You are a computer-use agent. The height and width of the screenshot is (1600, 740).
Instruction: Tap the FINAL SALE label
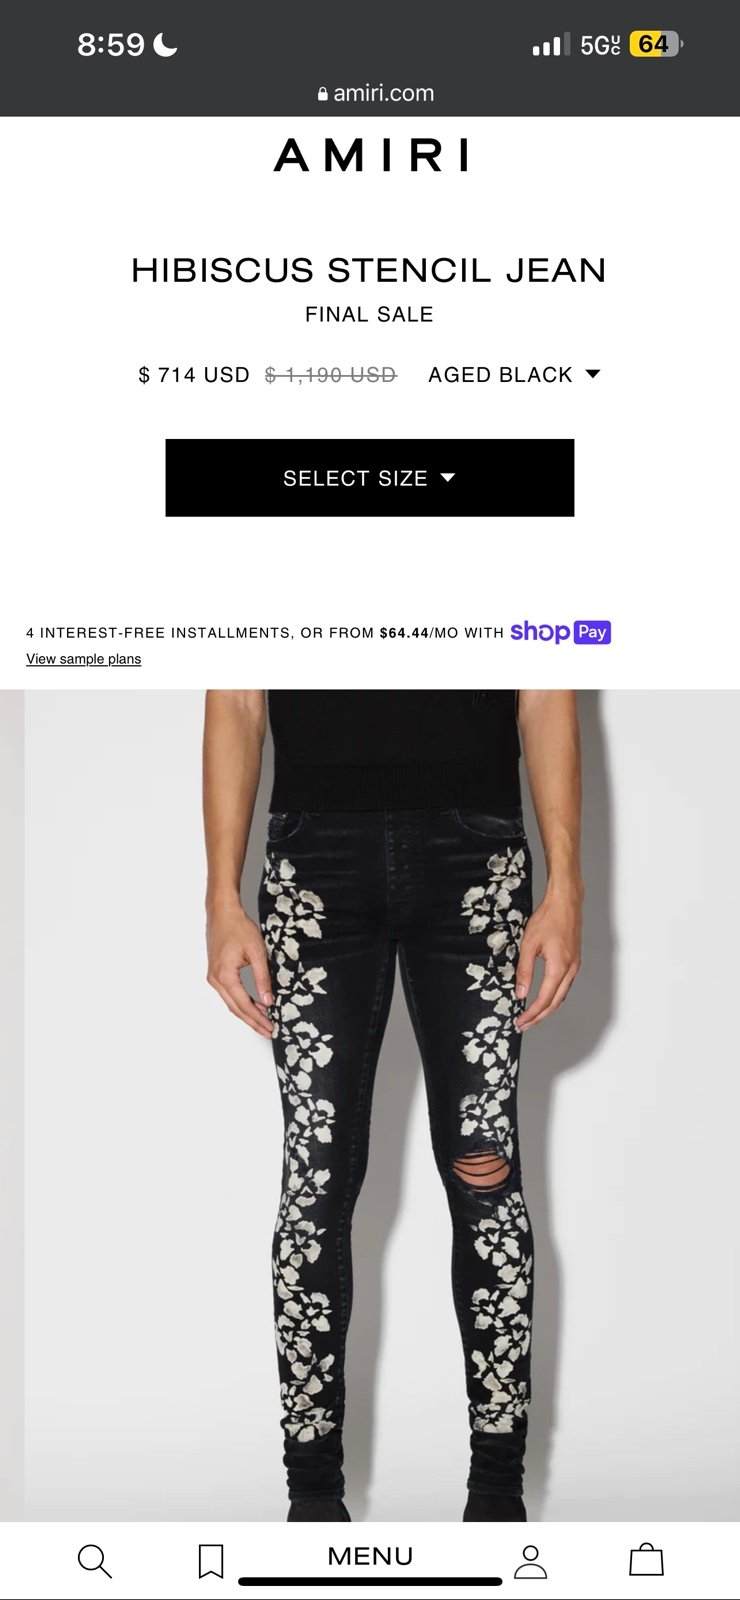[x=369, y=314]
